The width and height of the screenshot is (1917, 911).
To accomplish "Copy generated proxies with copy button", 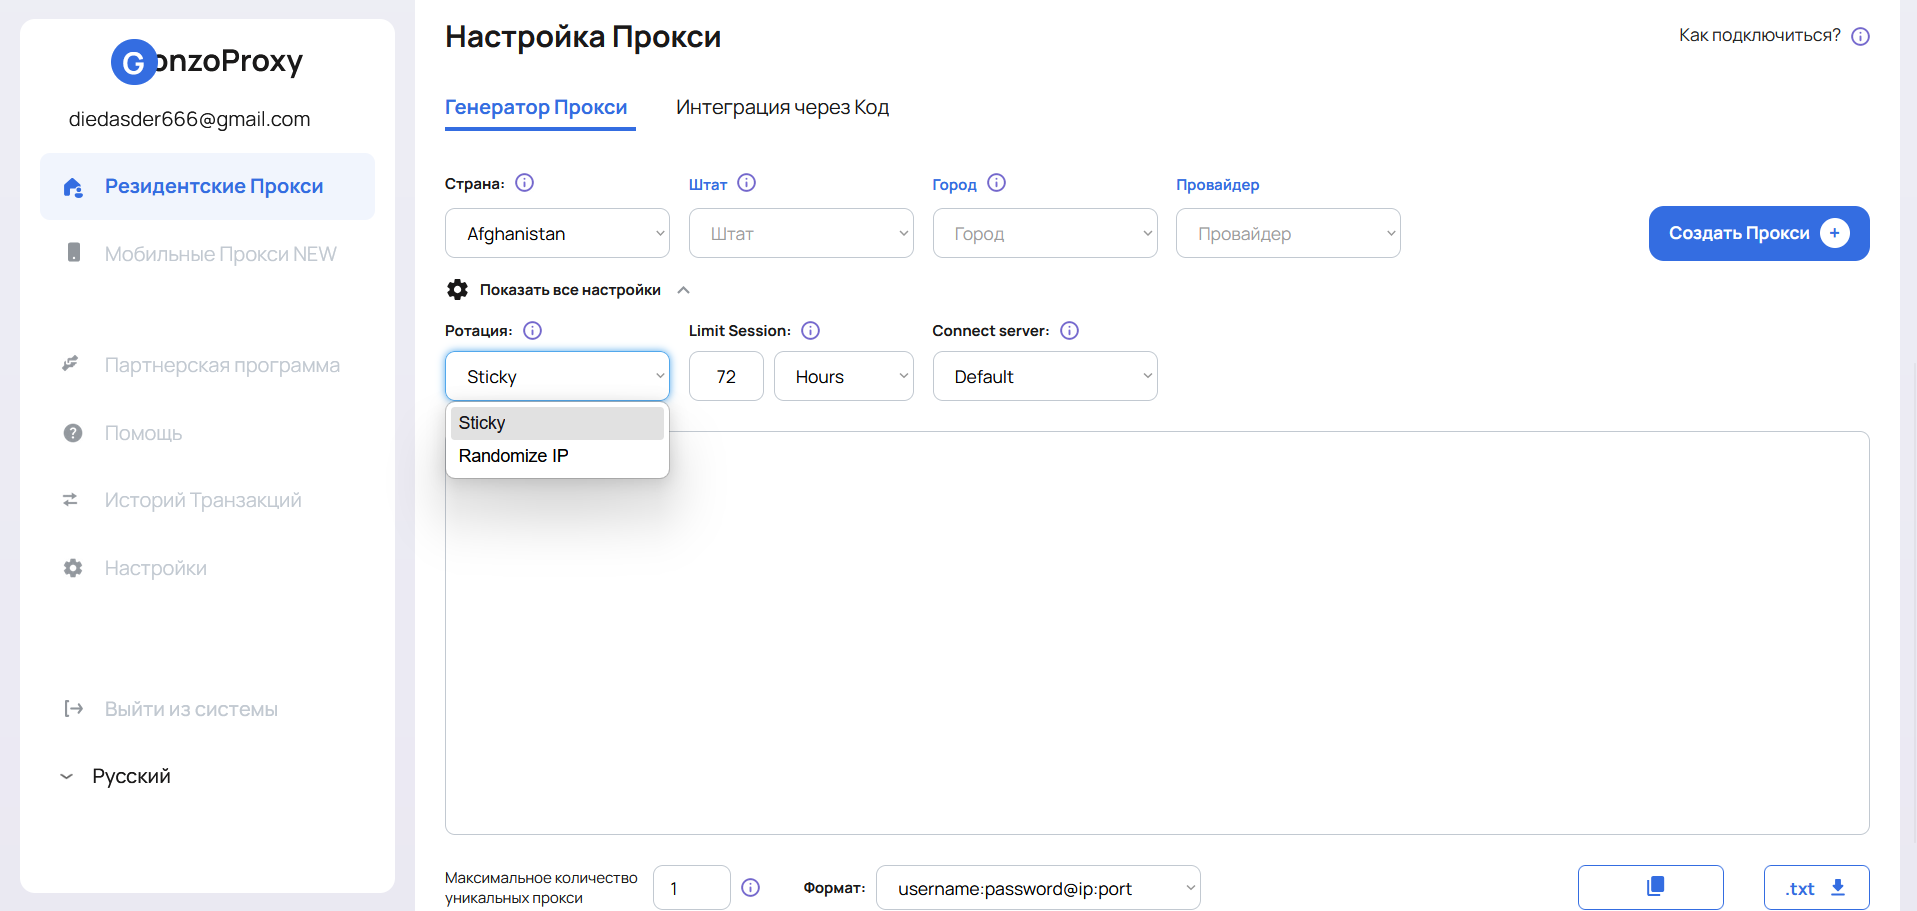I will (1651, 887).
